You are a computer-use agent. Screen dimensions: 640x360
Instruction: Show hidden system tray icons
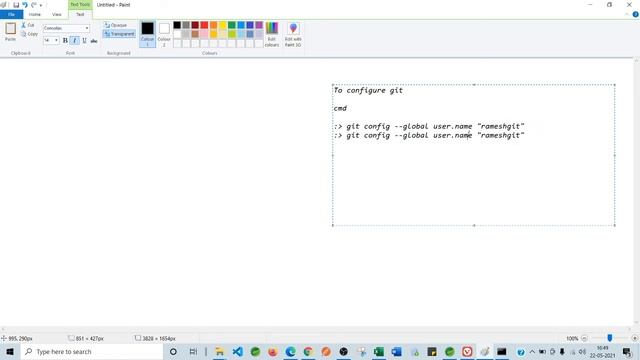point(532,351)
